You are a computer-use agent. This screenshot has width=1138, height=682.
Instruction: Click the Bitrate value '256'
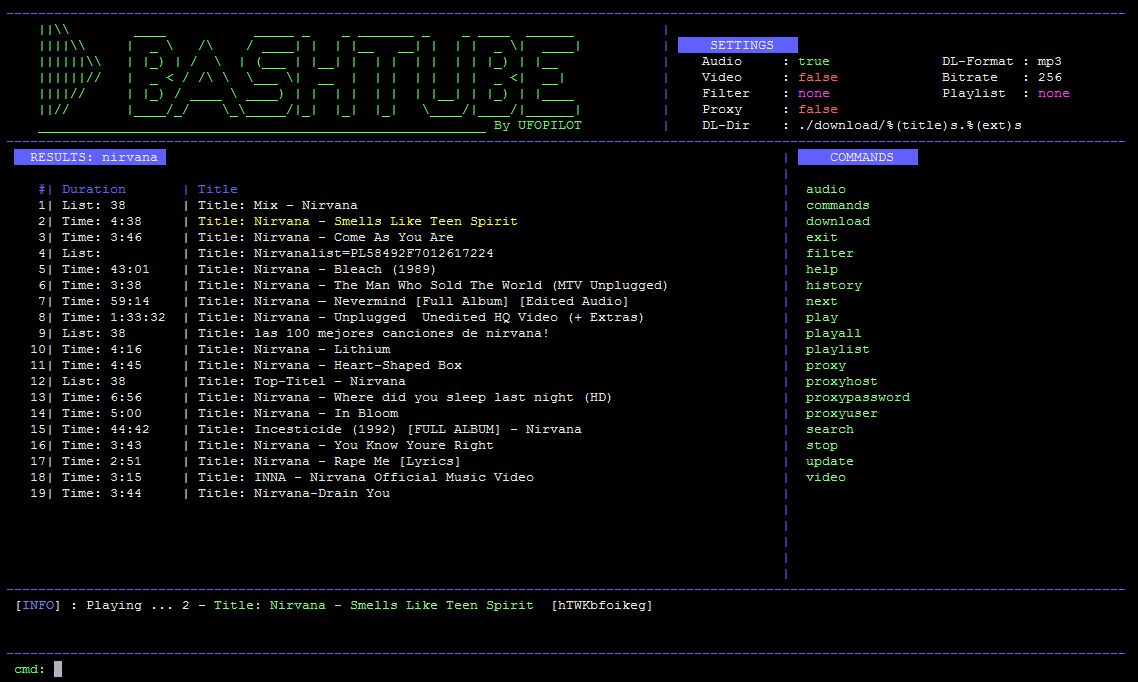1049,78
